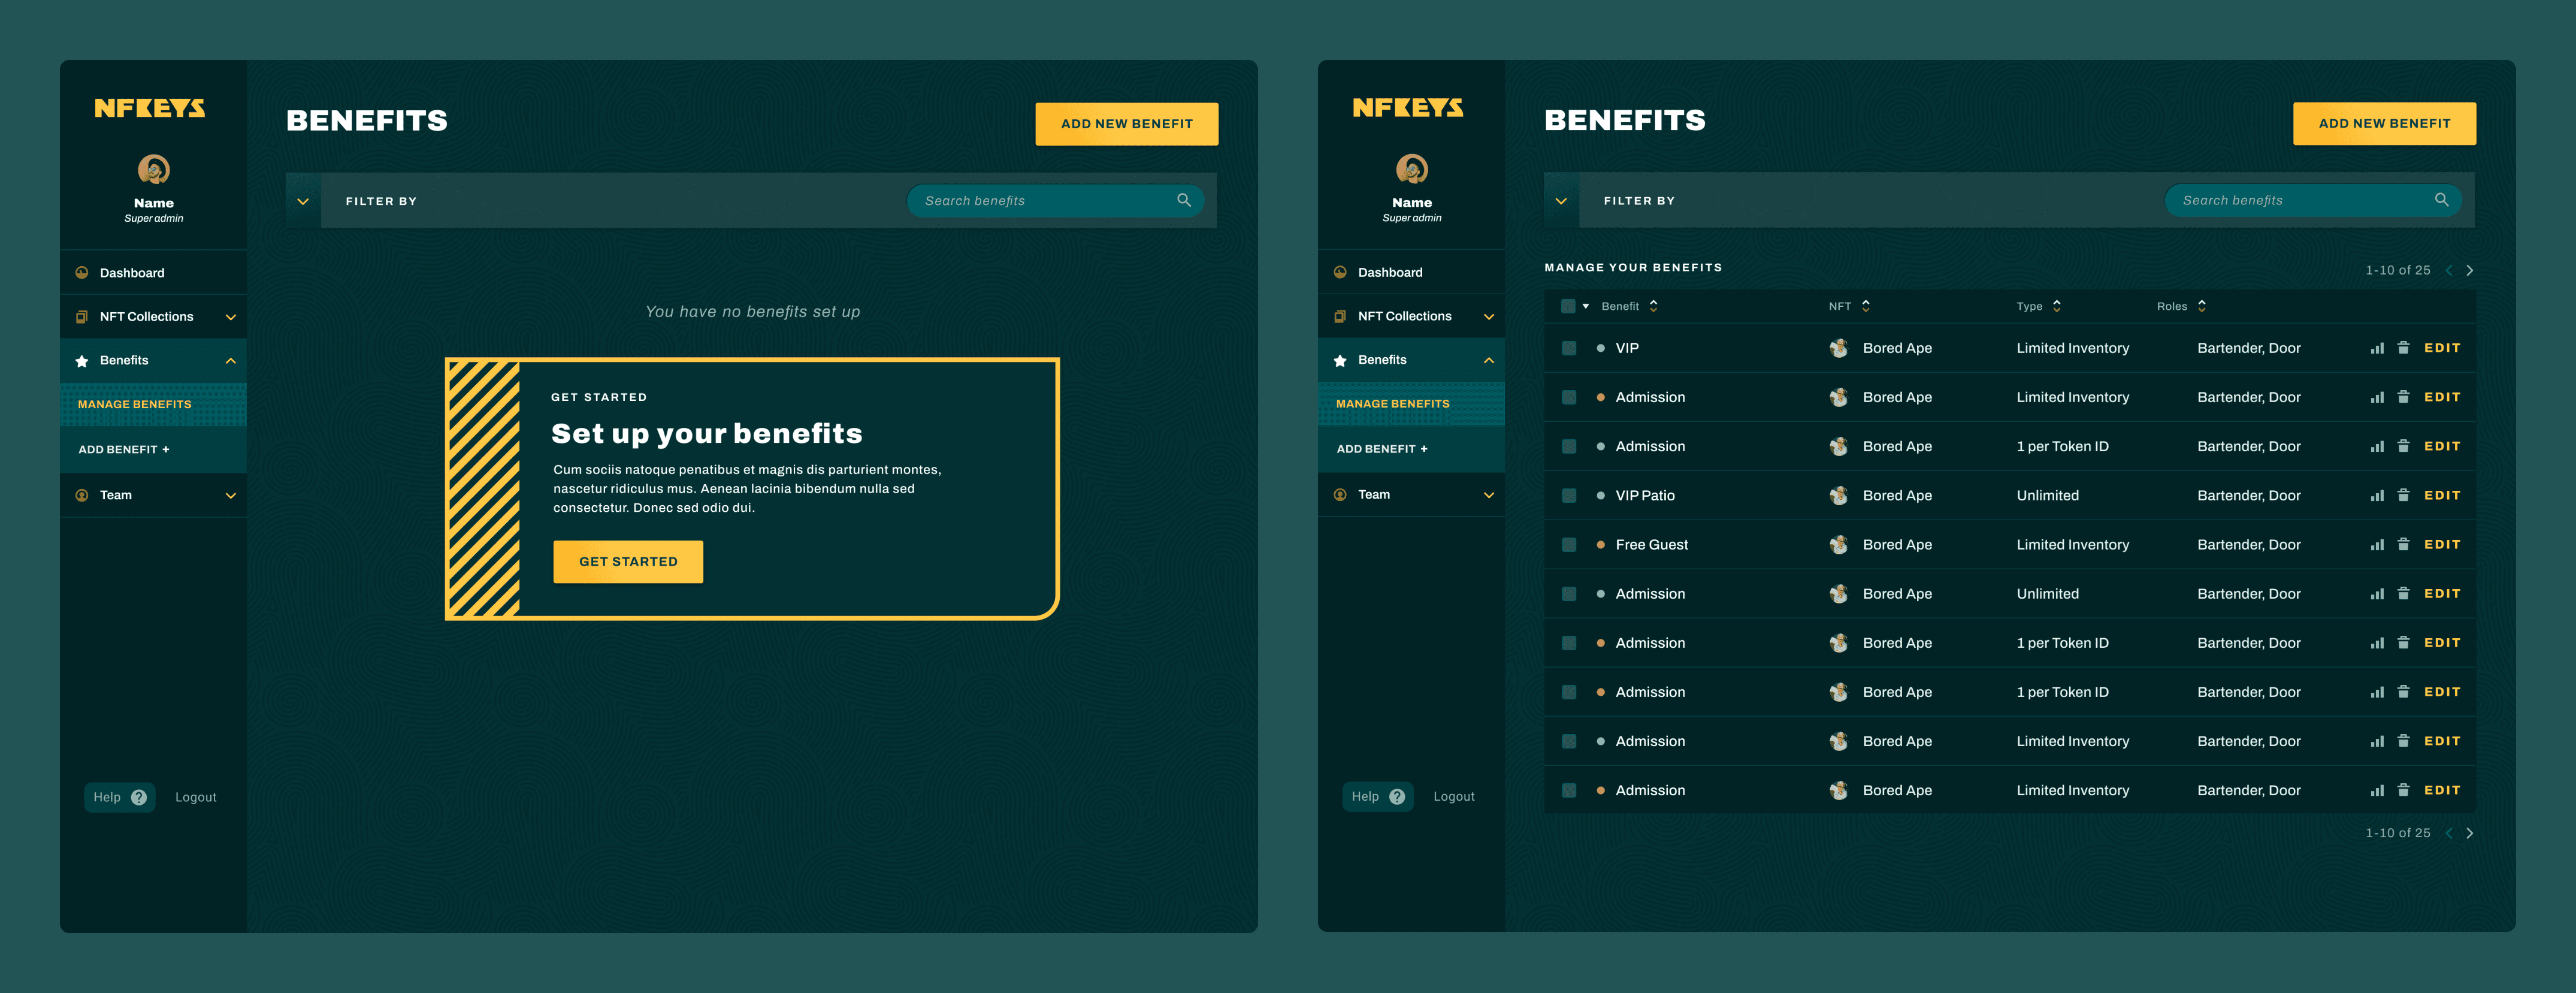
Task: Select ADD BENEFIT + in sidebar beside the table
Action: 1381,449
